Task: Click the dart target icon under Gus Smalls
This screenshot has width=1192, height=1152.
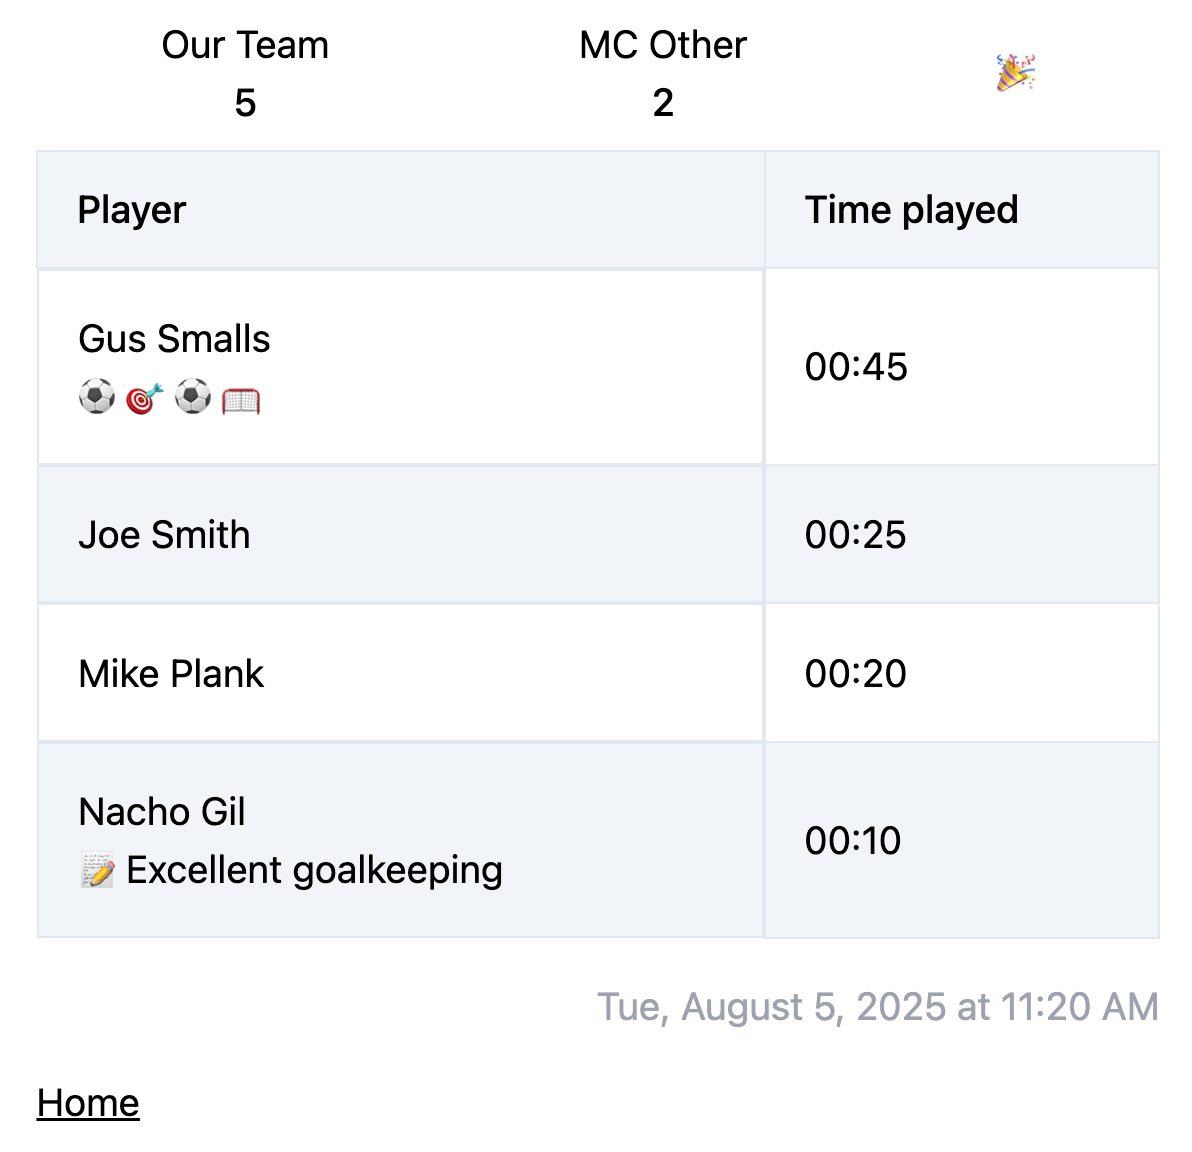Action: point(144,399)
